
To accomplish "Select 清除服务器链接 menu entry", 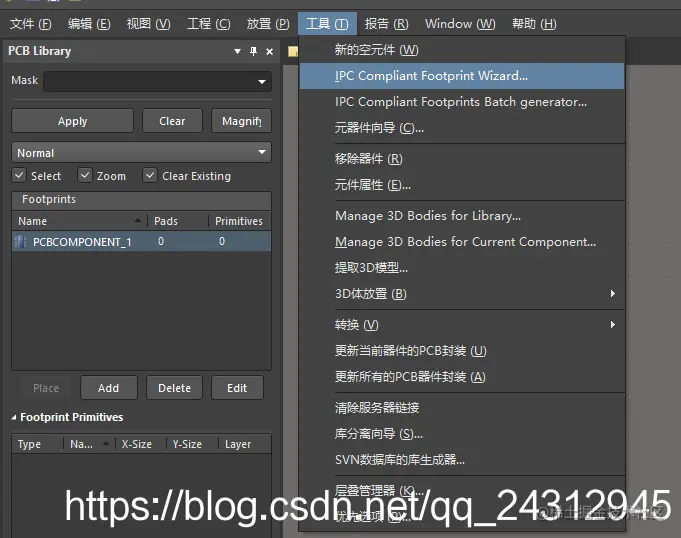I will tap(462, 408).
